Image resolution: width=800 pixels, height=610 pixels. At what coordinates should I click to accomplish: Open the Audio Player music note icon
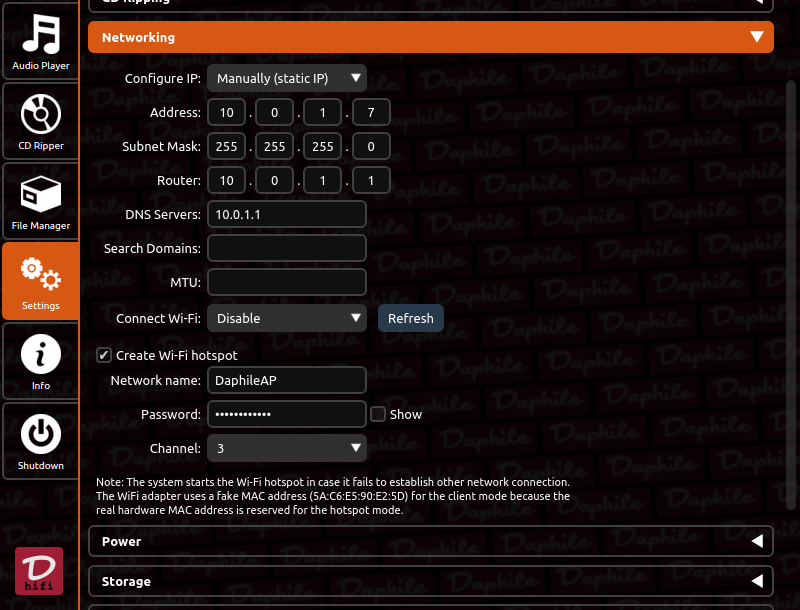point(41,34)
